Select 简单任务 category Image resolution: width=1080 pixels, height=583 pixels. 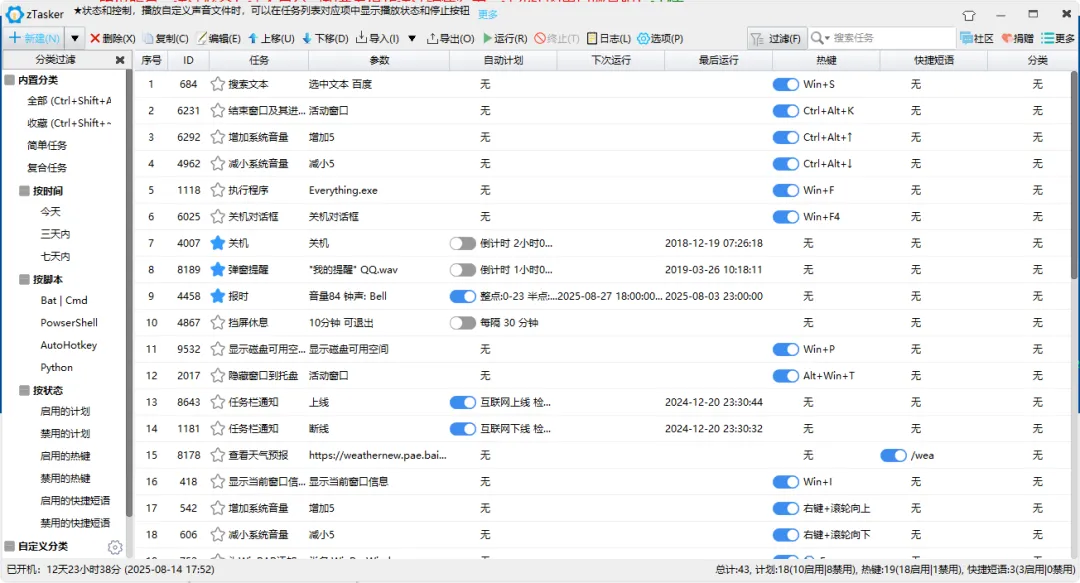point(47,145)
